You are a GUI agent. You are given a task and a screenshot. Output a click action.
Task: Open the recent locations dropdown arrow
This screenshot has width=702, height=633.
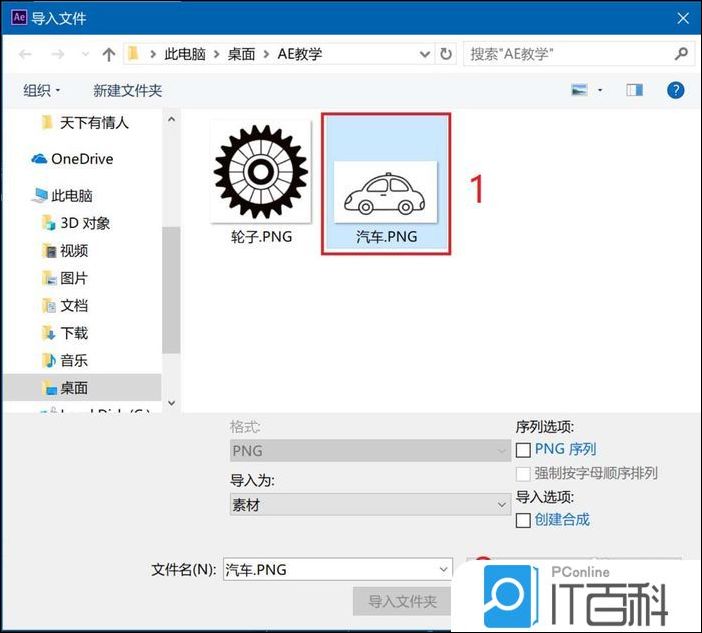tap(85, 55)
